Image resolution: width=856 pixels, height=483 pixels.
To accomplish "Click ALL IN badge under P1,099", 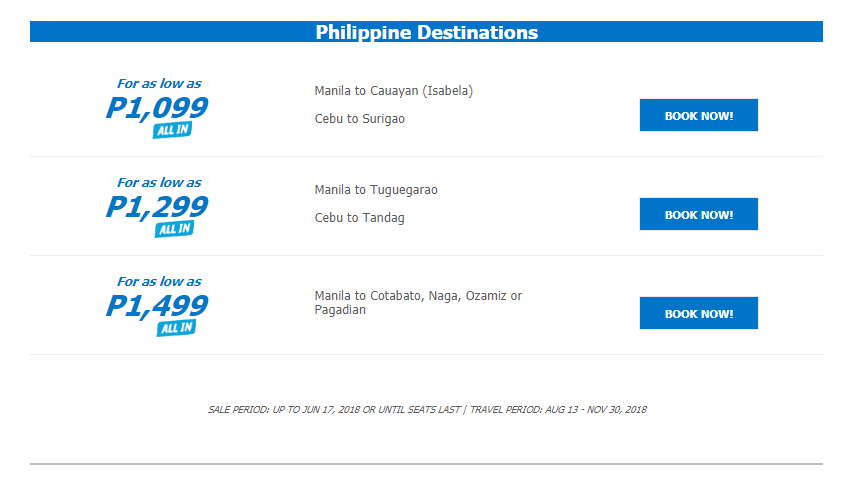I will 173,130.
